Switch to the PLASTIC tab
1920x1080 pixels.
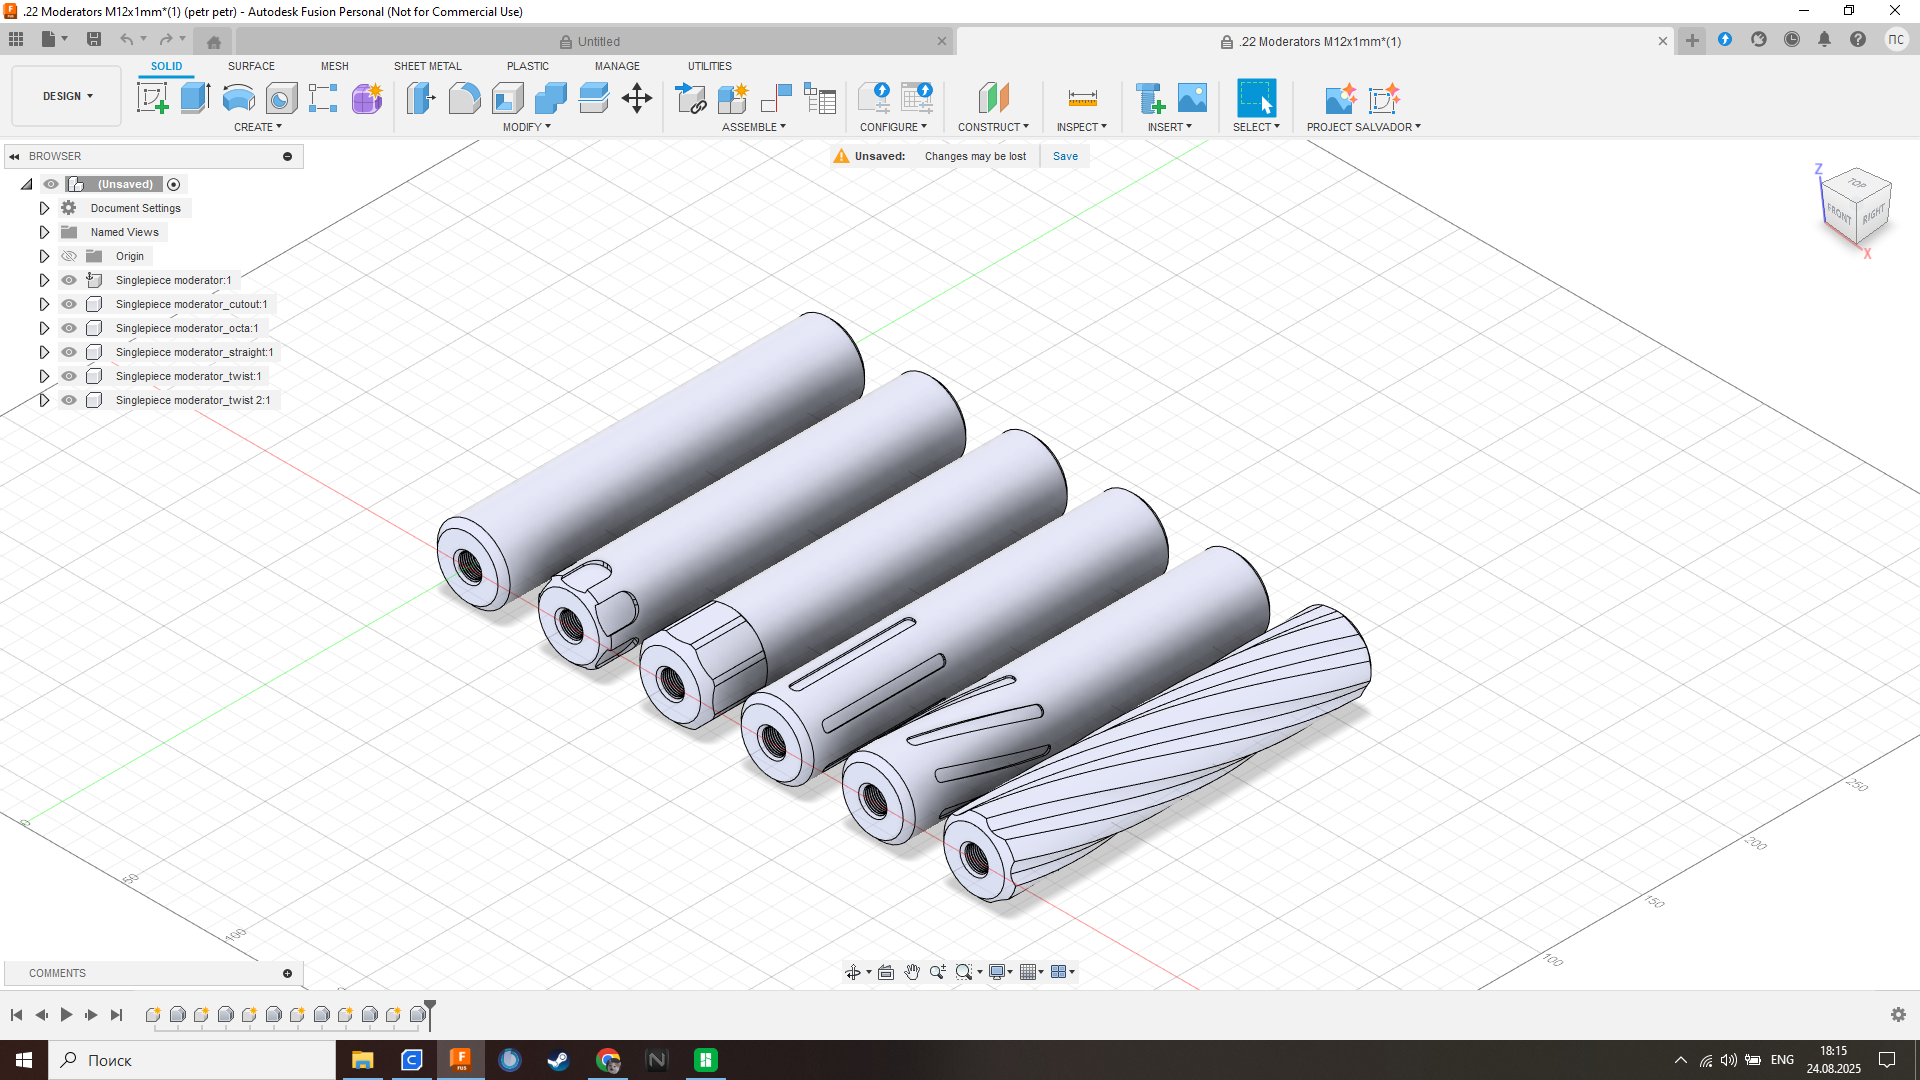[x=528, y=66]
